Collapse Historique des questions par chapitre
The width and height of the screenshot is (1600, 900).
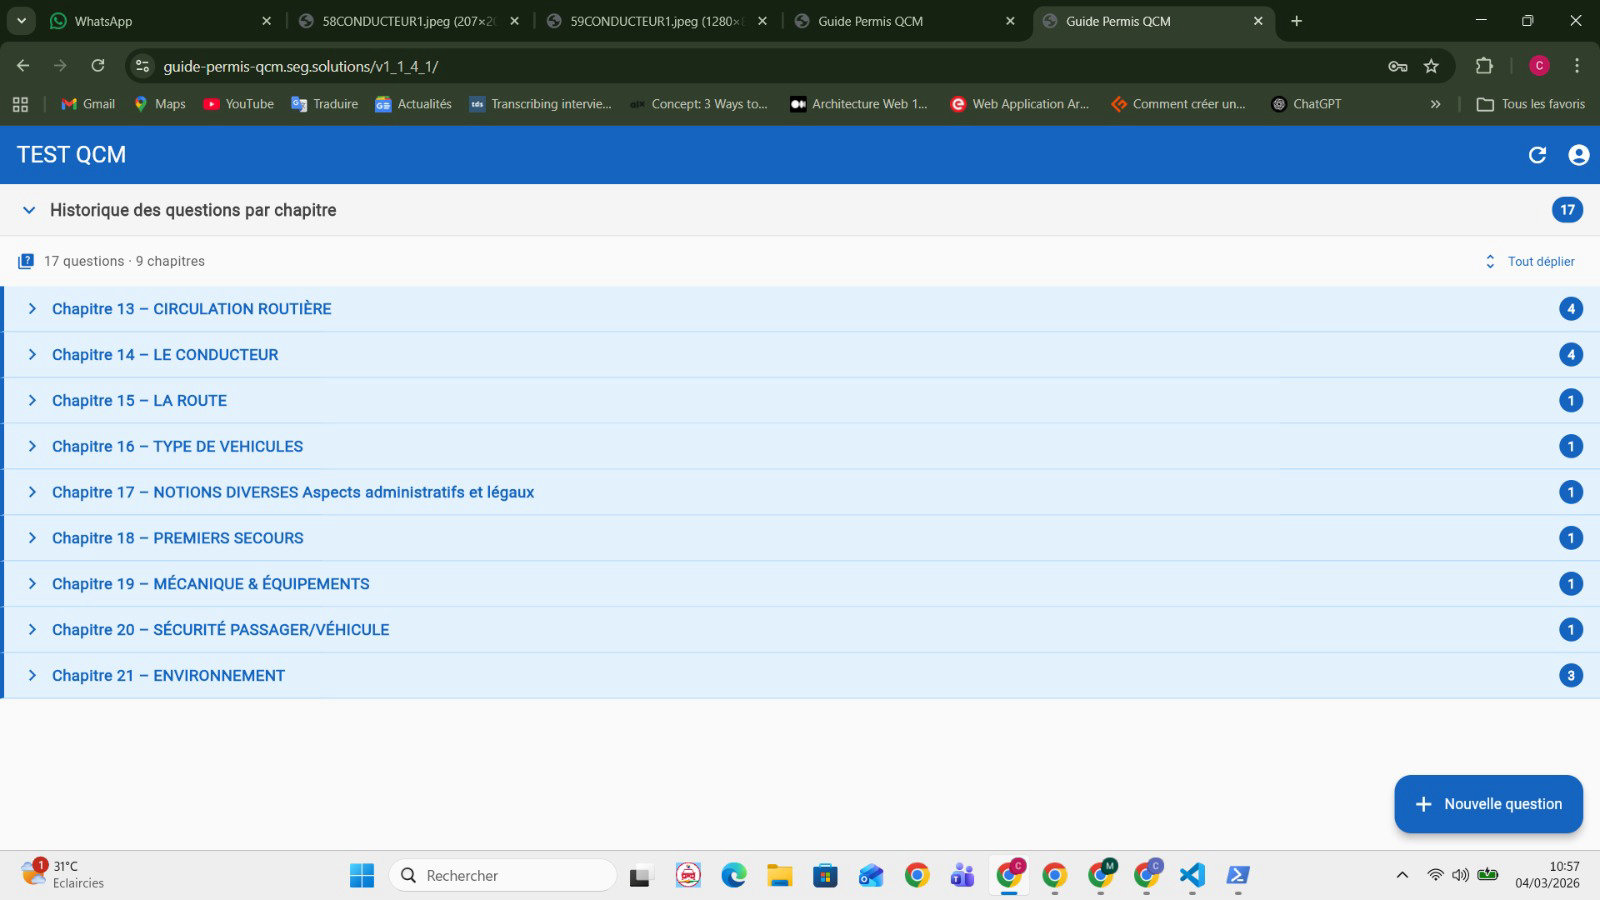(29, 210)
